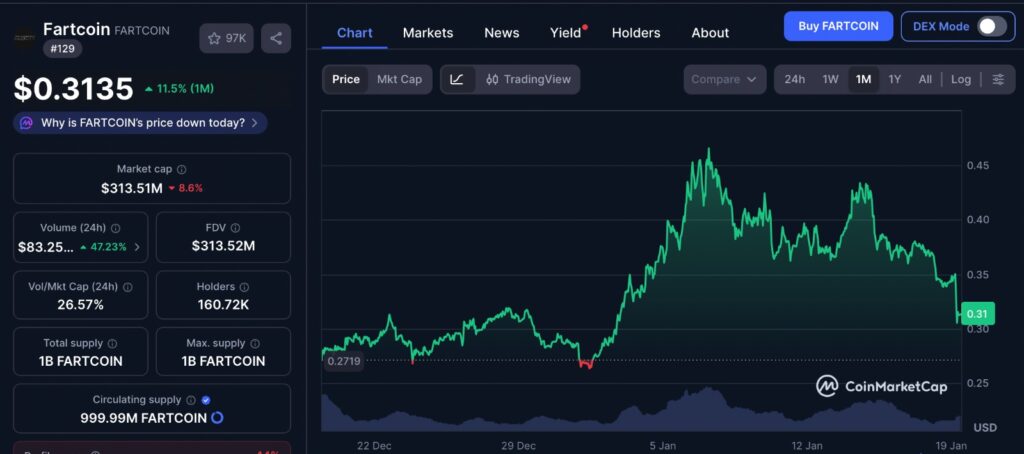Click Holders info icon
Image resolution: width=1024 pixels, height=454 pixels.
pos(244,287)
